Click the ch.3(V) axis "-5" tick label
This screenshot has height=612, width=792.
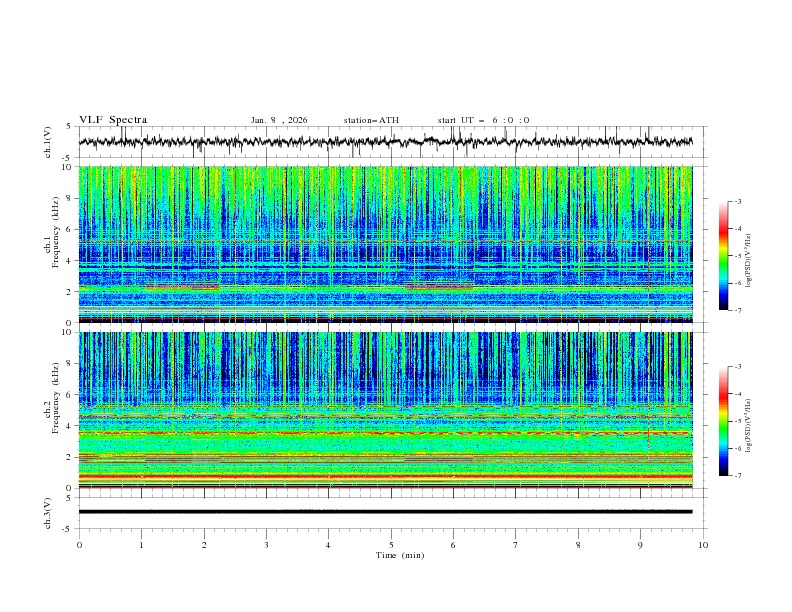click(67, 529)
